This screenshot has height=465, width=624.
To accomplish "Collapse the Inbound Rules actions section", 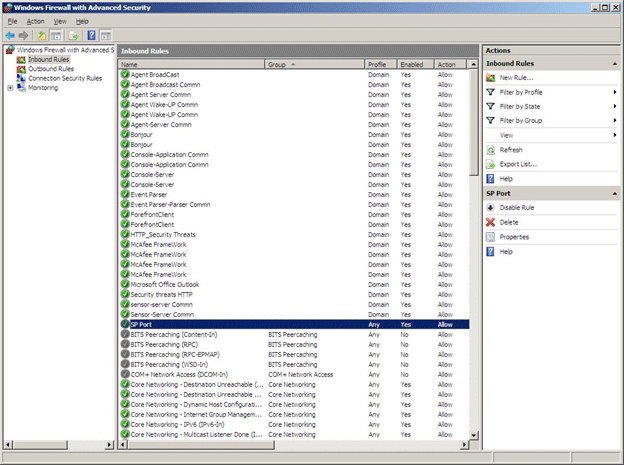I will click(615, 64).
